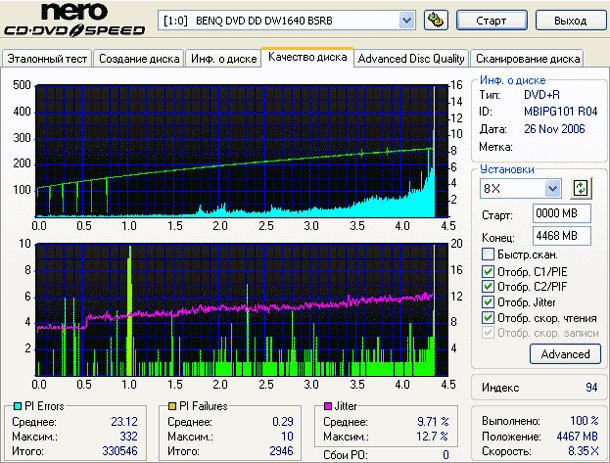The width and height of the screenshot is (610, 463).
Task: Enable the Быстр.скан. quick scan checkbox
Action: 488,255
